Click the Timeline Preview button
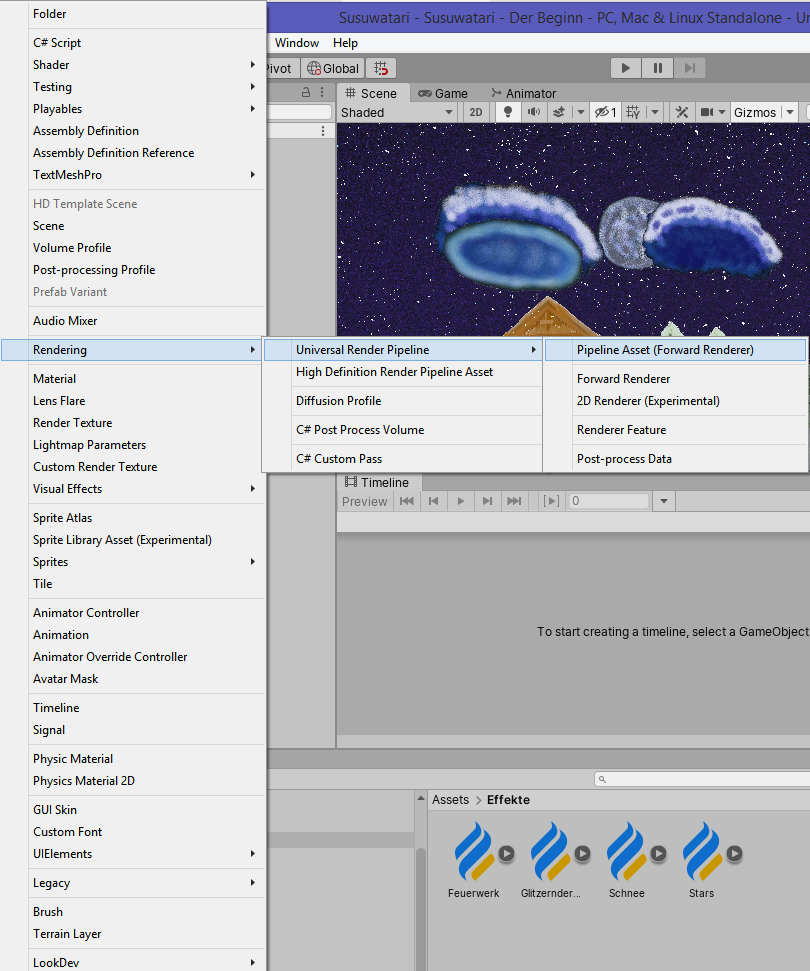Viewport: 810px width, 971px height. [x=364, y=501]
